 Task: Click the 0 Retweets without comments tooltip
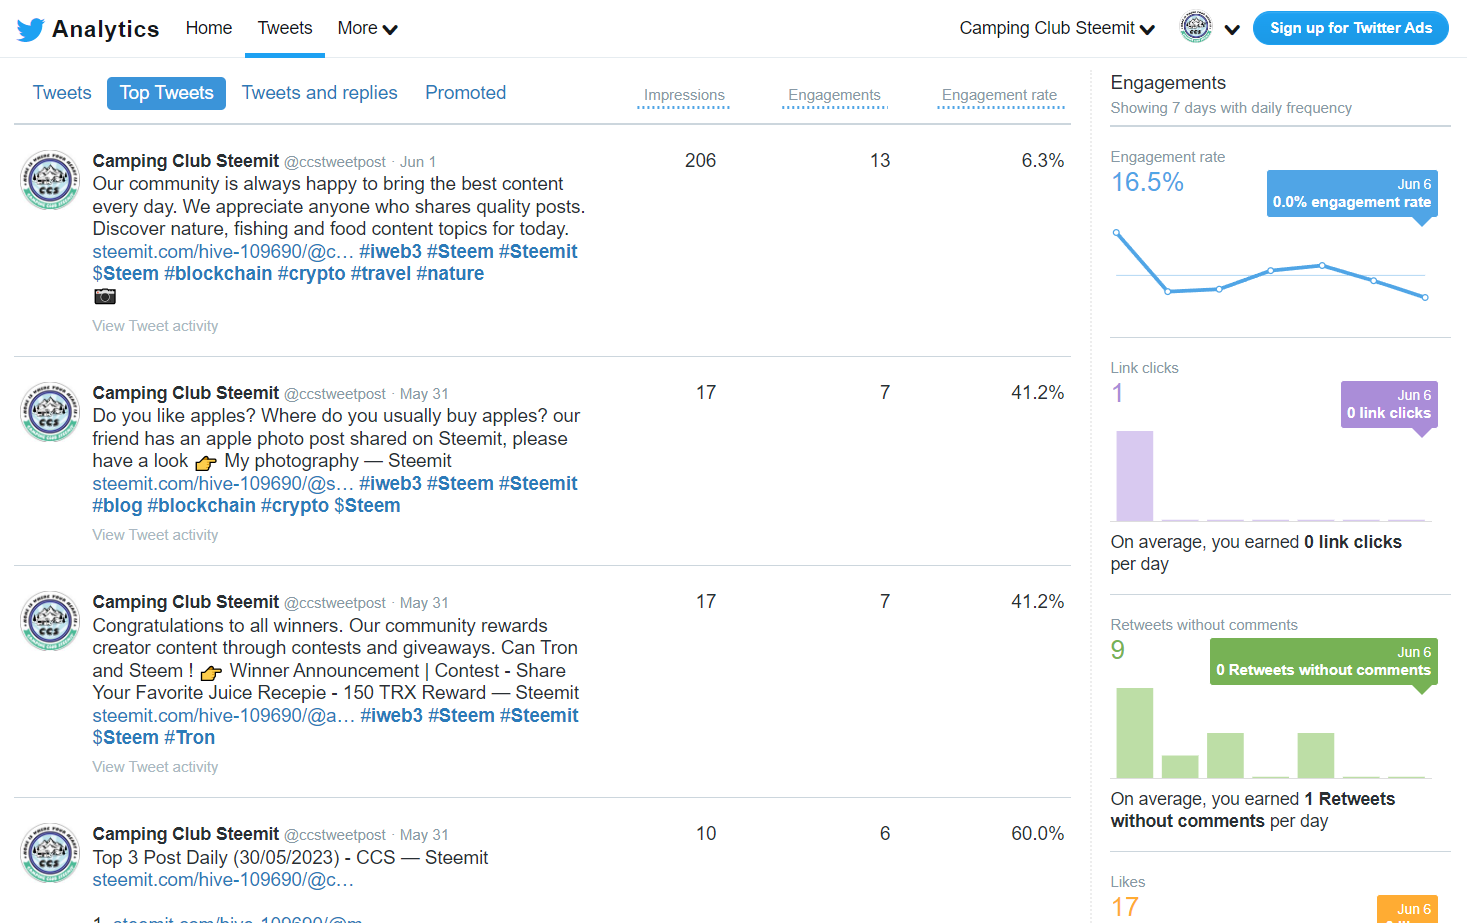[1324, 661]
